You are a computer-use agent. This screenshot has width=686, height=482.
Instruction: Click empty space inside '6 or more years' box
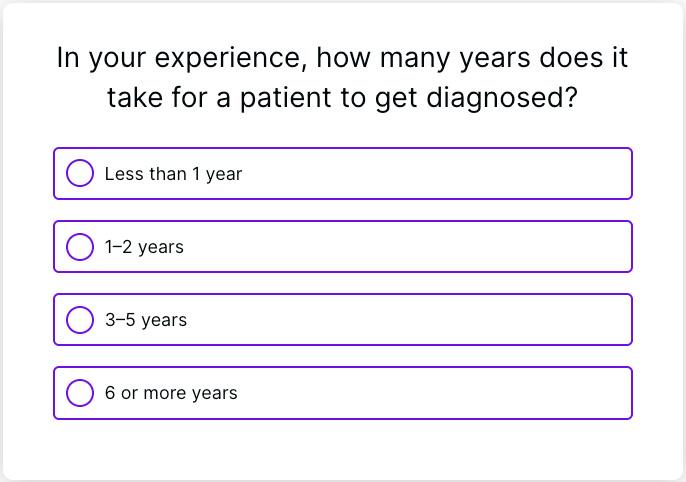(x=450, y=393)
